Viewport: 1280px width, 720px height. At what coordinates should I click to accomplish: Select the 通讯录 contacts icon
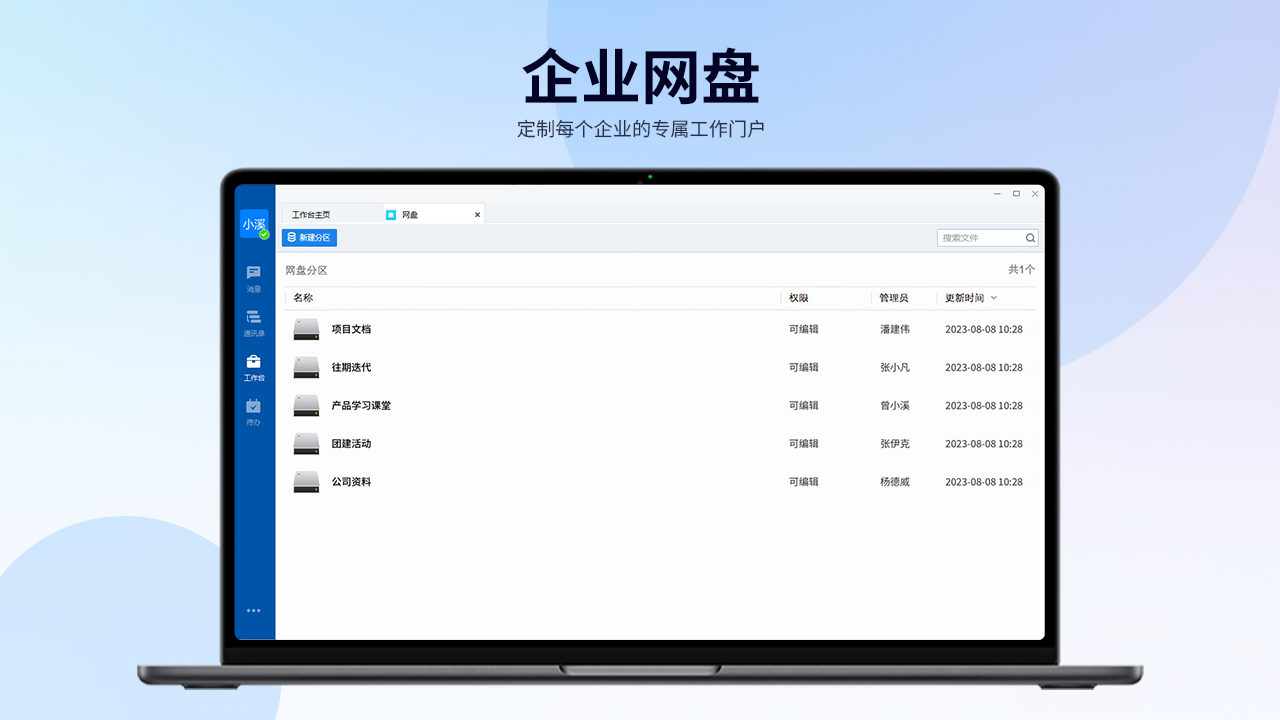[x=253, y=320]
